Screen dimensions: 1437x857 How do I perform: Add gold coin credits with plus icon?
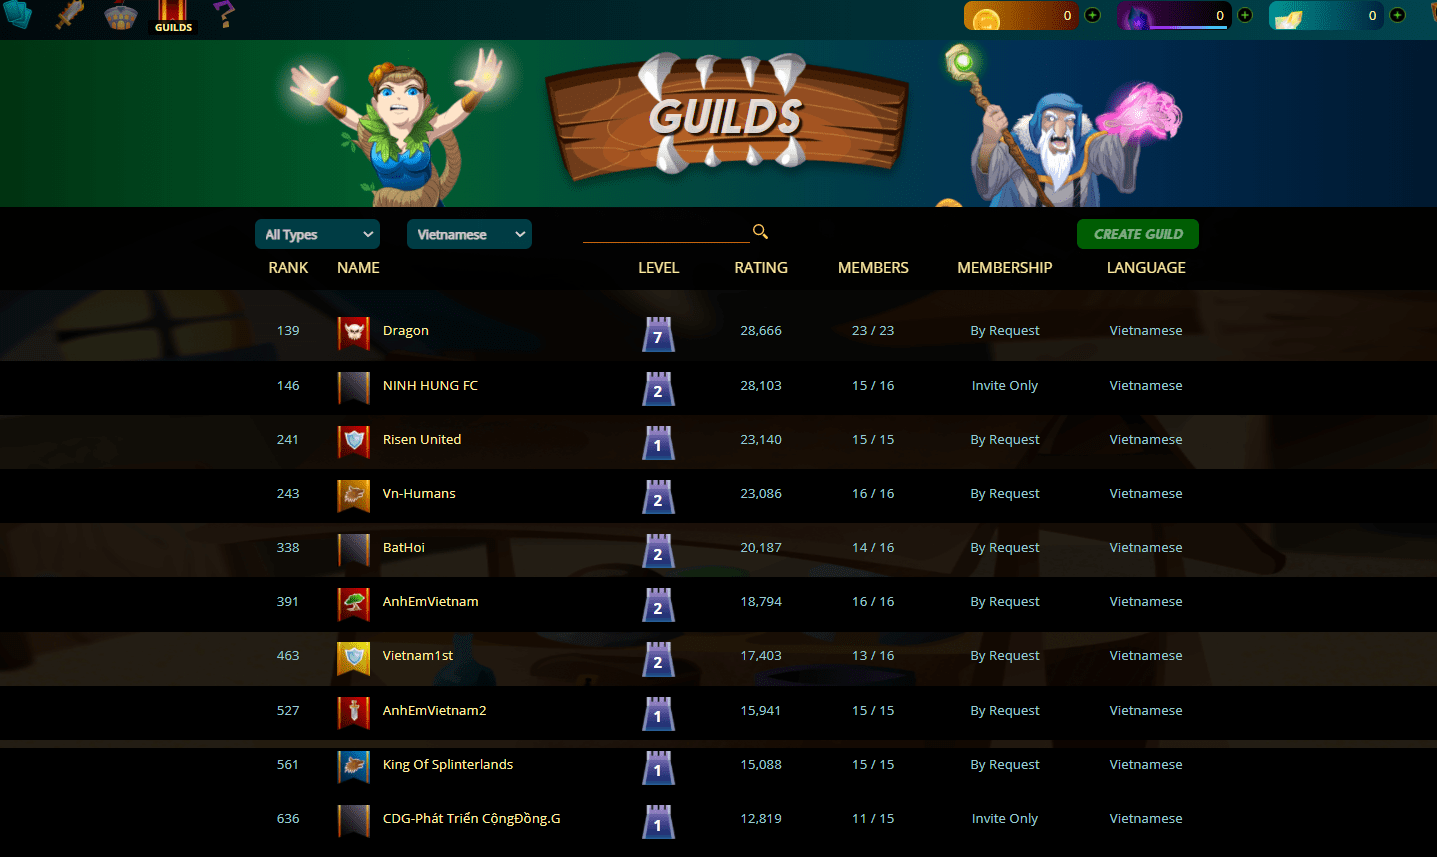[x=1093, y=15]
